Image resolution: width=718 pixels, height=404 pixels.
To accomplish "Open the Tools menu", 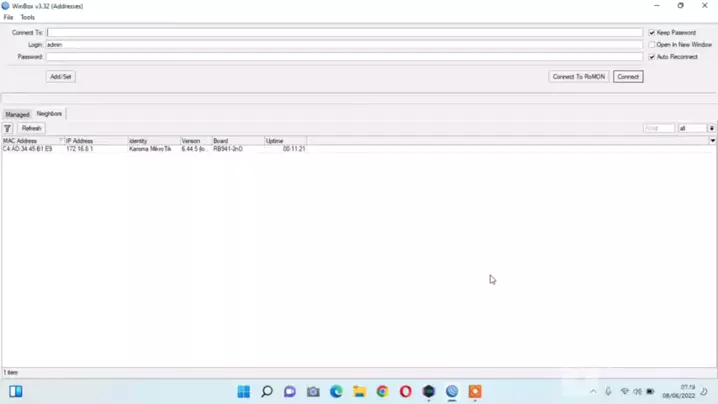I will click(28, 17).
